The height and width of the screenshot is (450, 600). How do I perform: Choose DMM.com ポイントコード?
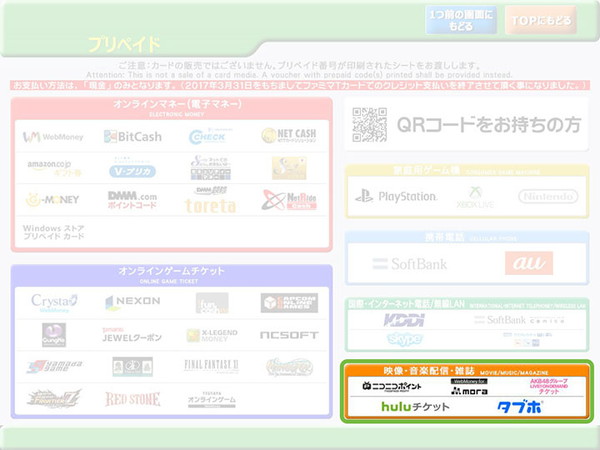point(132,200)
